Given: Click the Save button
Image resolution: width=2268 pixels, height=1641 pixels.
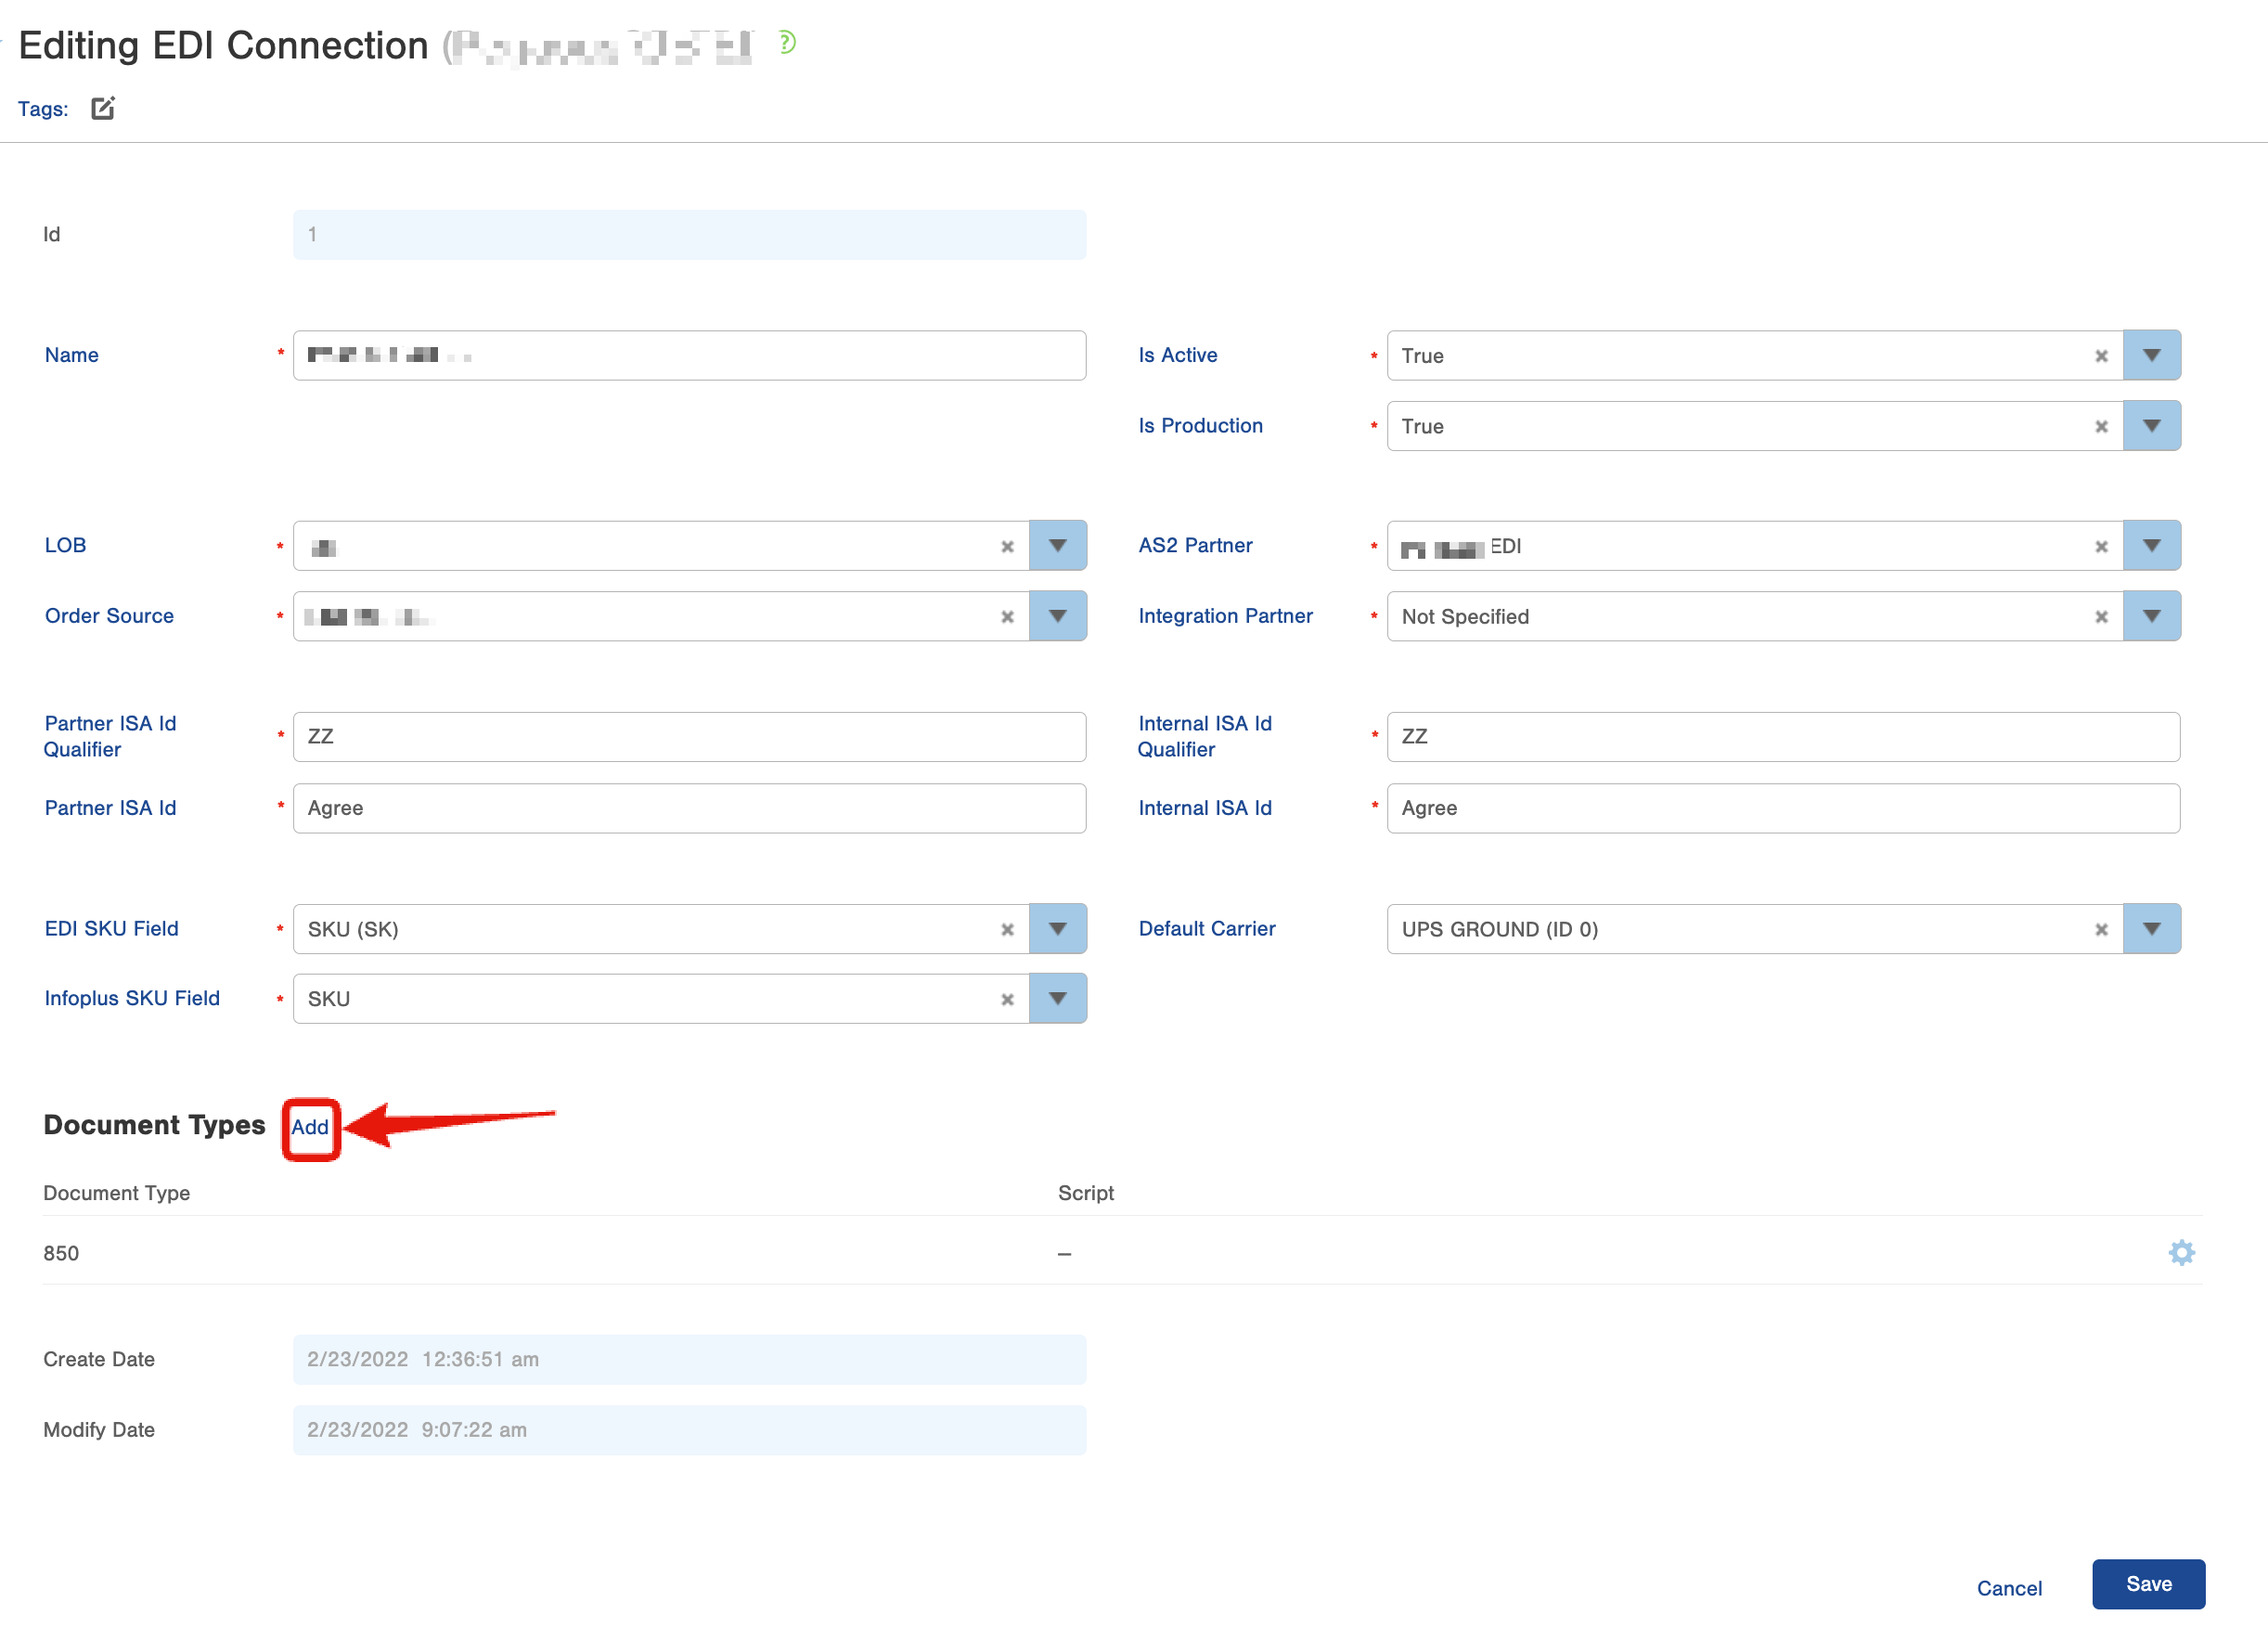Looking at the screenshot, I should point(2147,1584).
